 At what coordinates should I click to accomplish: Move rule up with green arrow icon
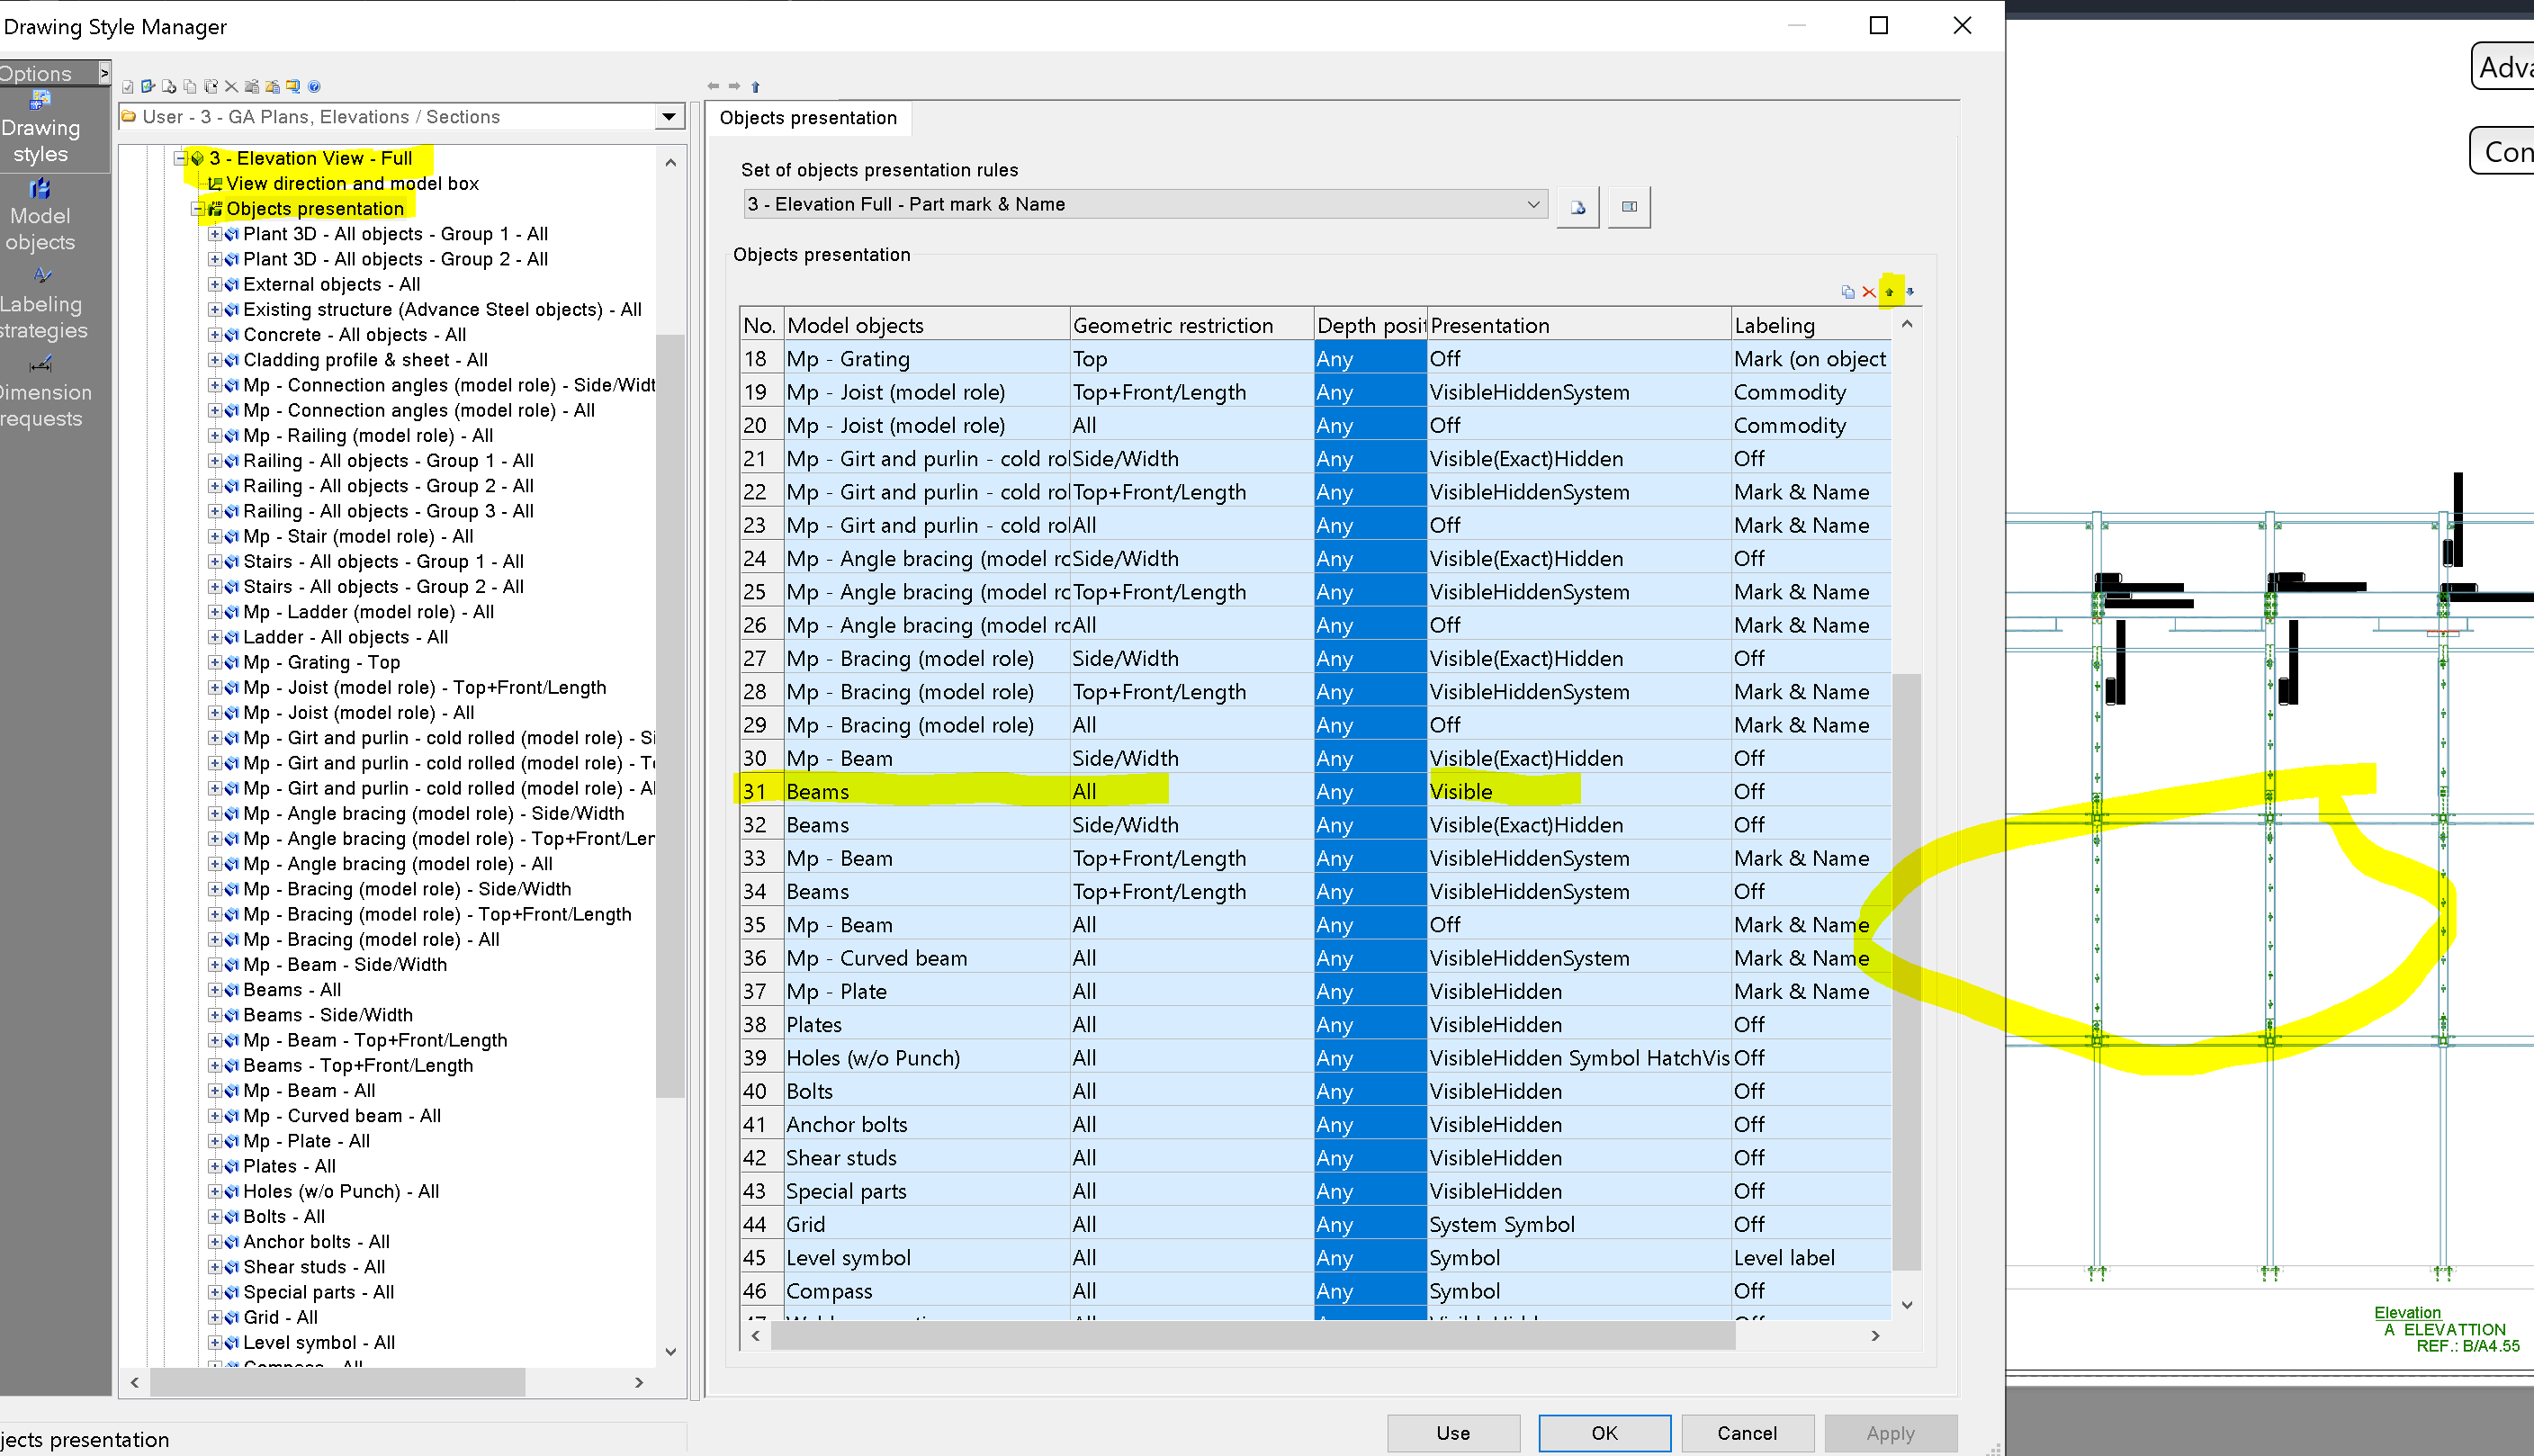pos(1889,292)
